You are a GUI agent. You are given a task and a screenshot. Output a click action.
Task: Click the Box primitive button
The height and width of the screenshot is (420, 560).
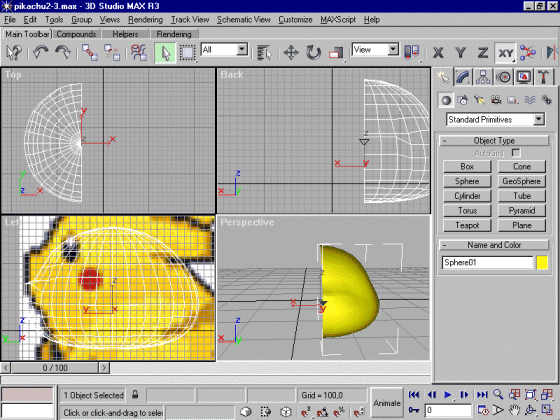pyautogui.click(x=467, y=166)
